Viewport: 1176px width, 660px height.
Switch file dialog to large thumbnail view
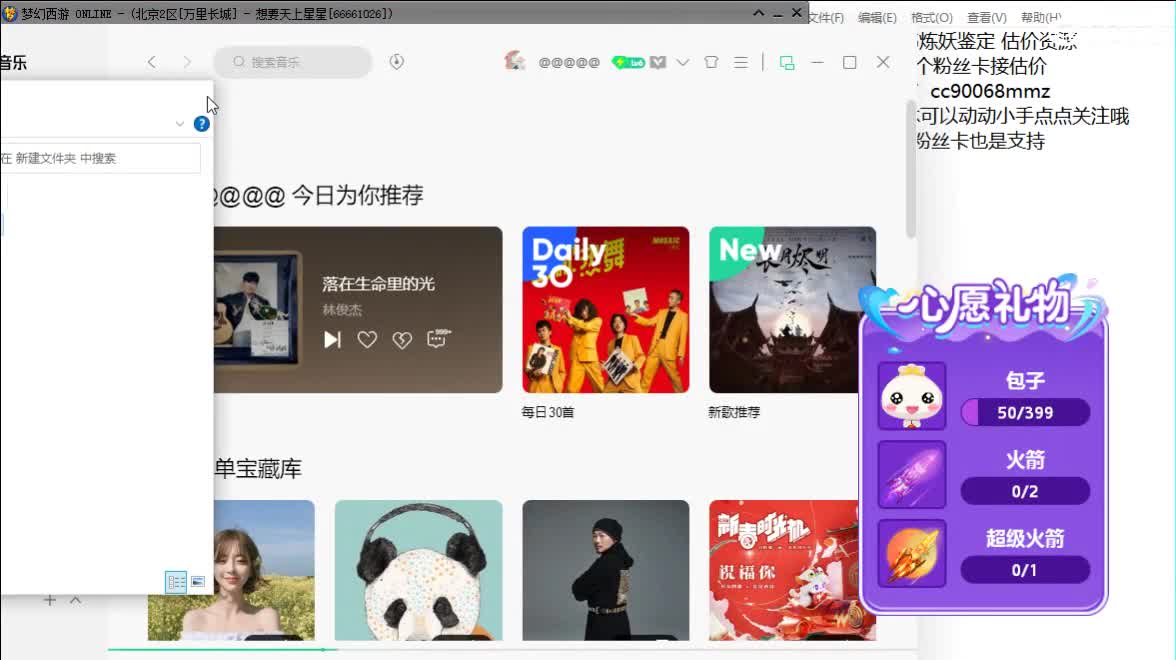click(198, 582)
